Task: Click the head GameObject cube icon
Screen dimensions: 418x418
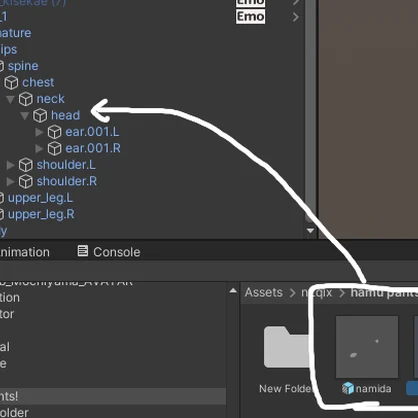Action: click(x=40, y=115)
